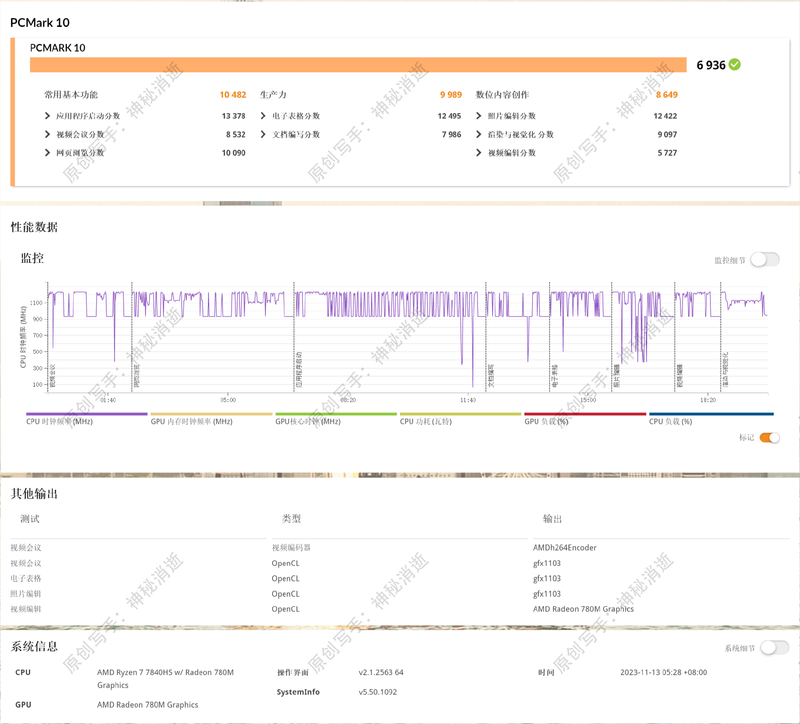The height and width of the screenshot is (724, 800).
Task: Select the CPU 功耗 (瓦特) legend
Action: [x=460, y=418]
